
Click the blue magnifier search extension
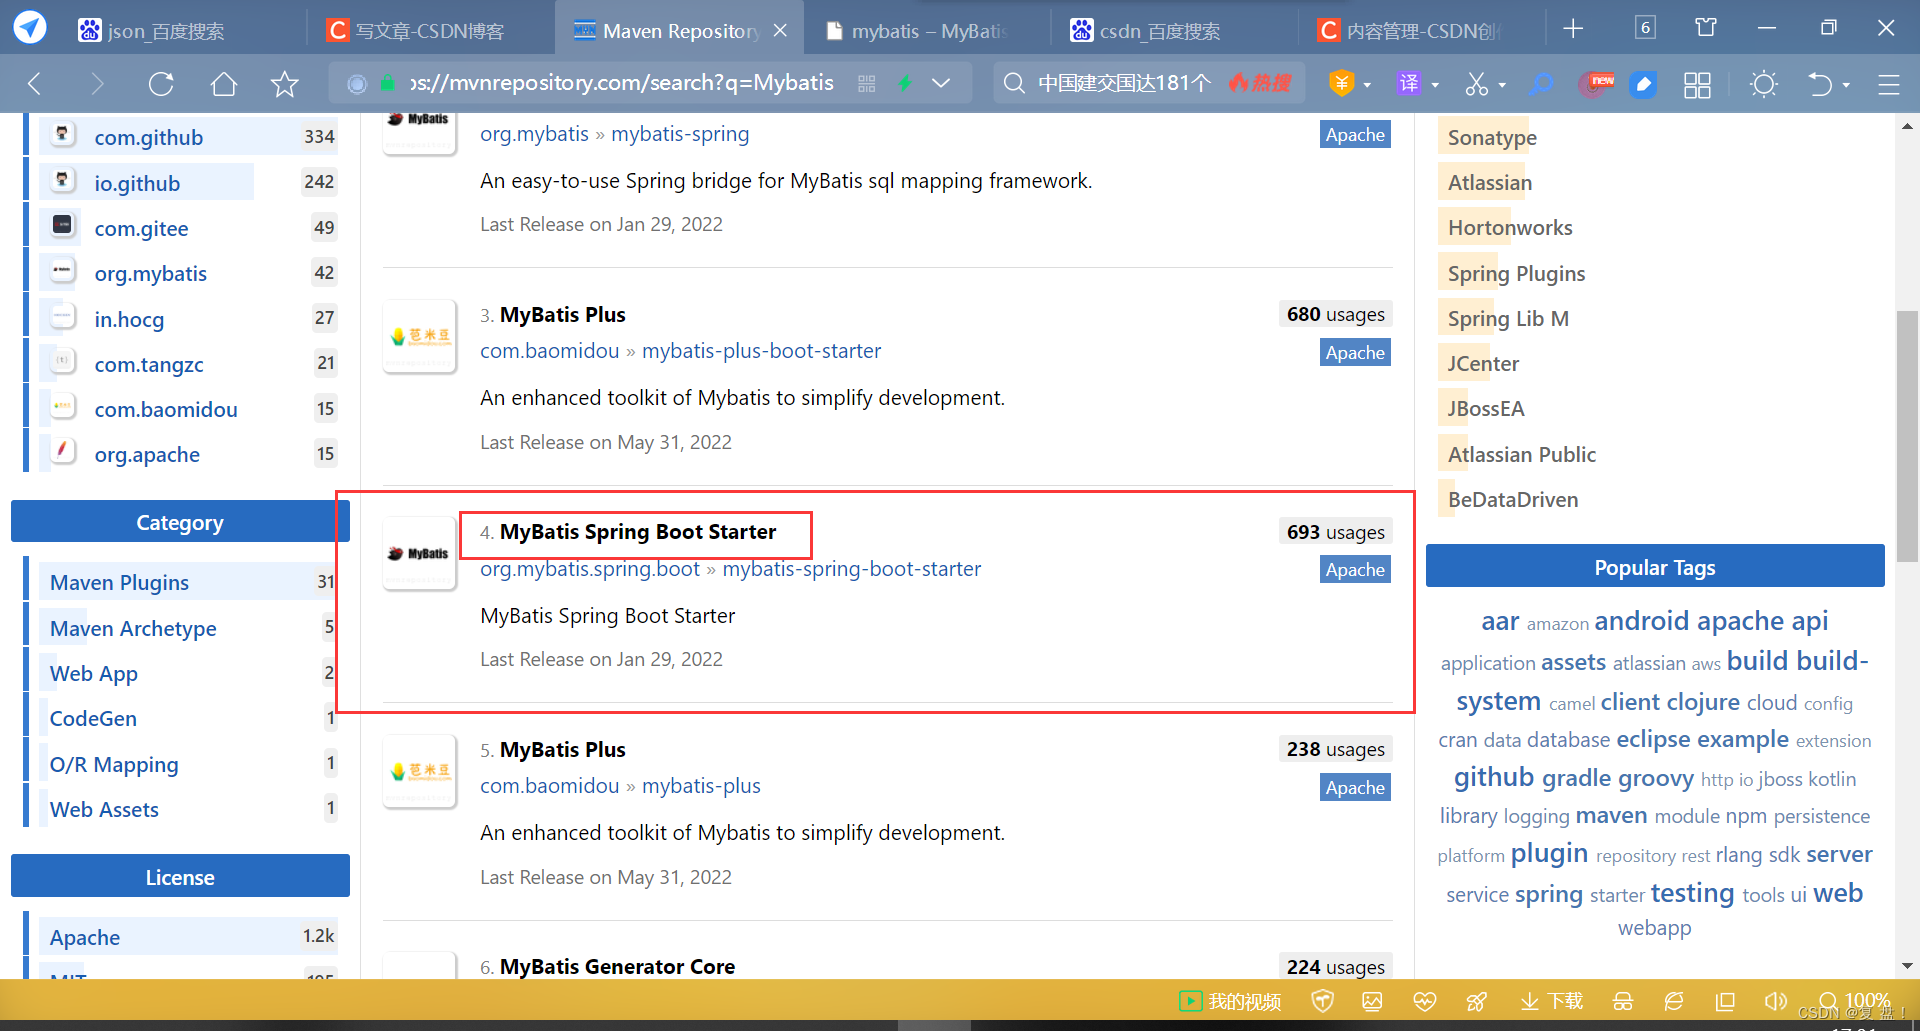tap(1542, 84)
